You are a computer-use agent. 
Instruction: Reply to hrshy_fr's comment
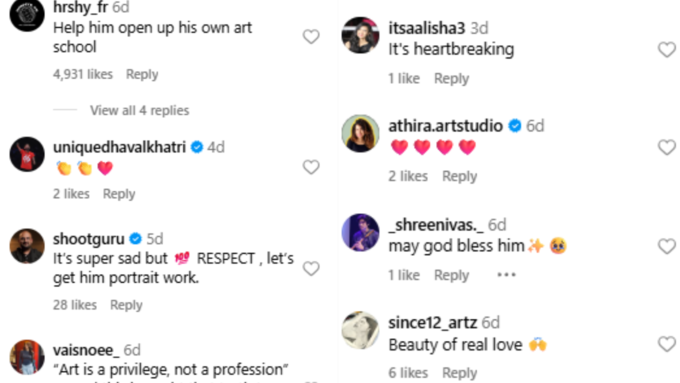pos(142,74)
